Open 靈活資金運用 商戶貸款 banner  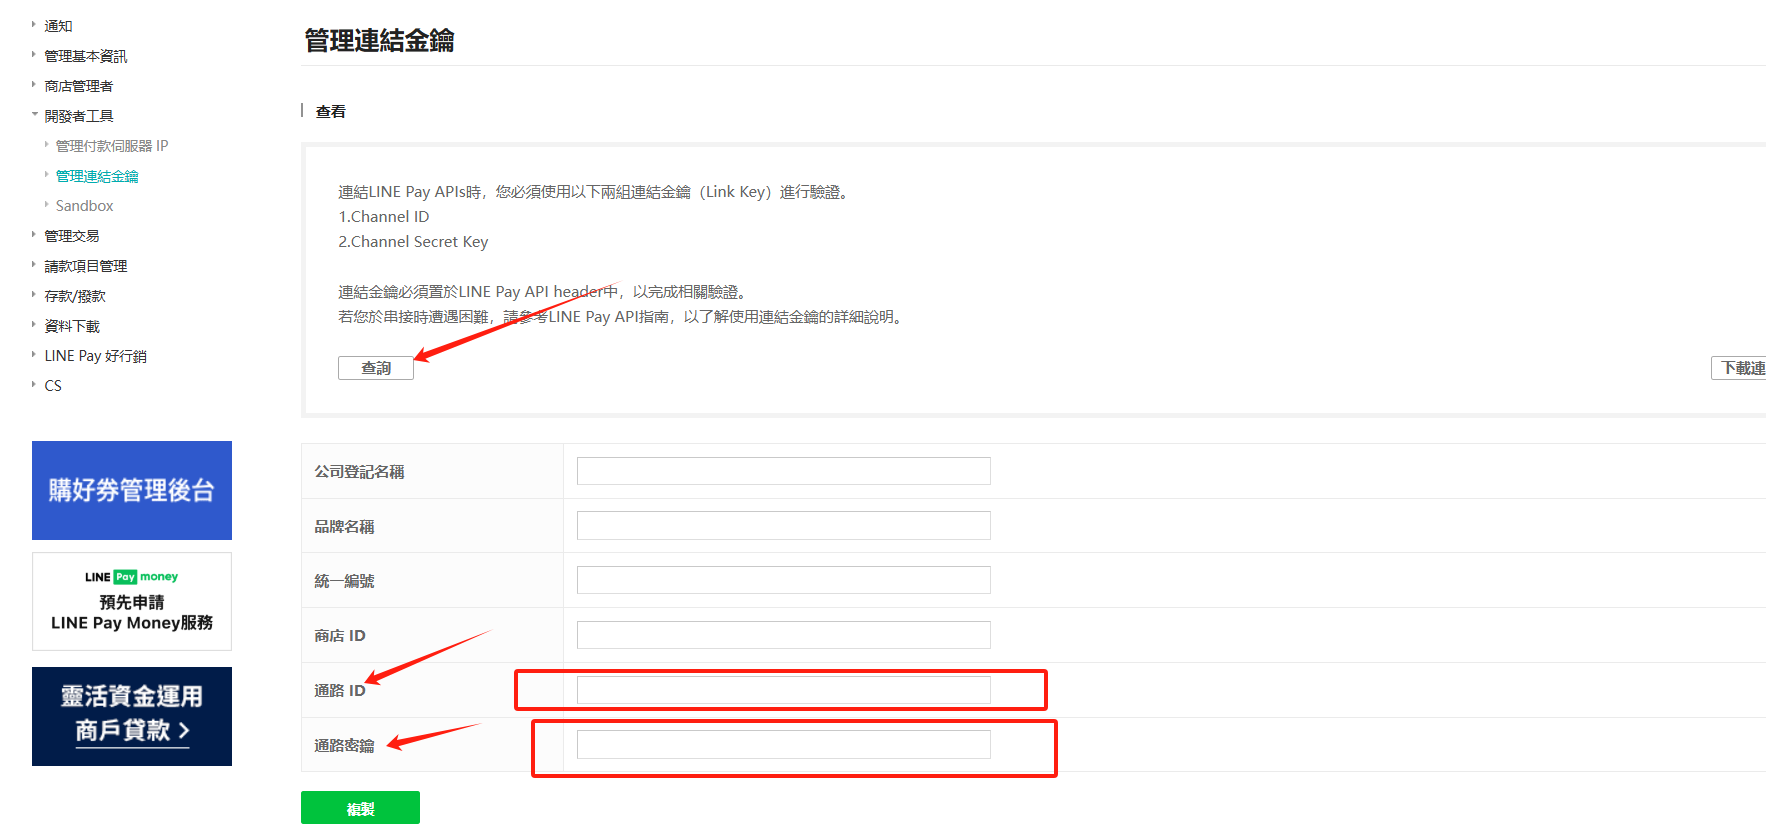[x=132, y=716]
